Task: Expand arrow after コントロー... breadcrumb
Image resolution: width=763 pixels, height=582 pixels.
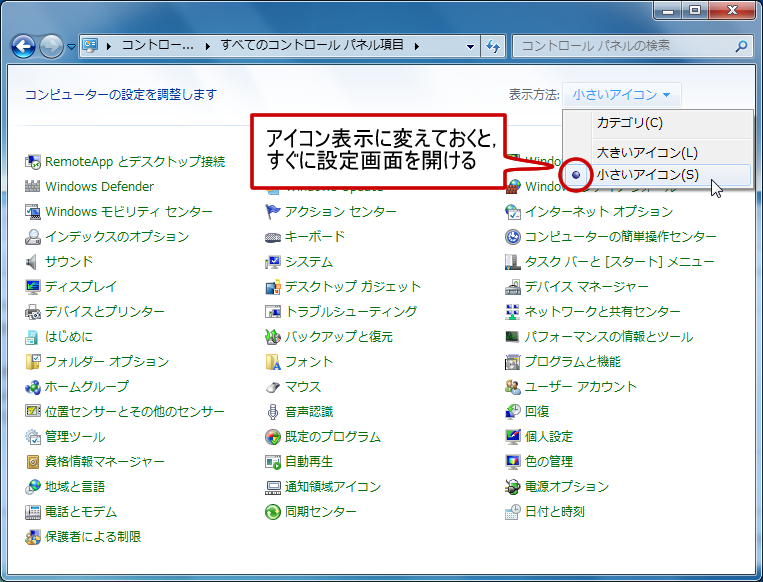Action: pyautogui.click(x=208, y=47)
